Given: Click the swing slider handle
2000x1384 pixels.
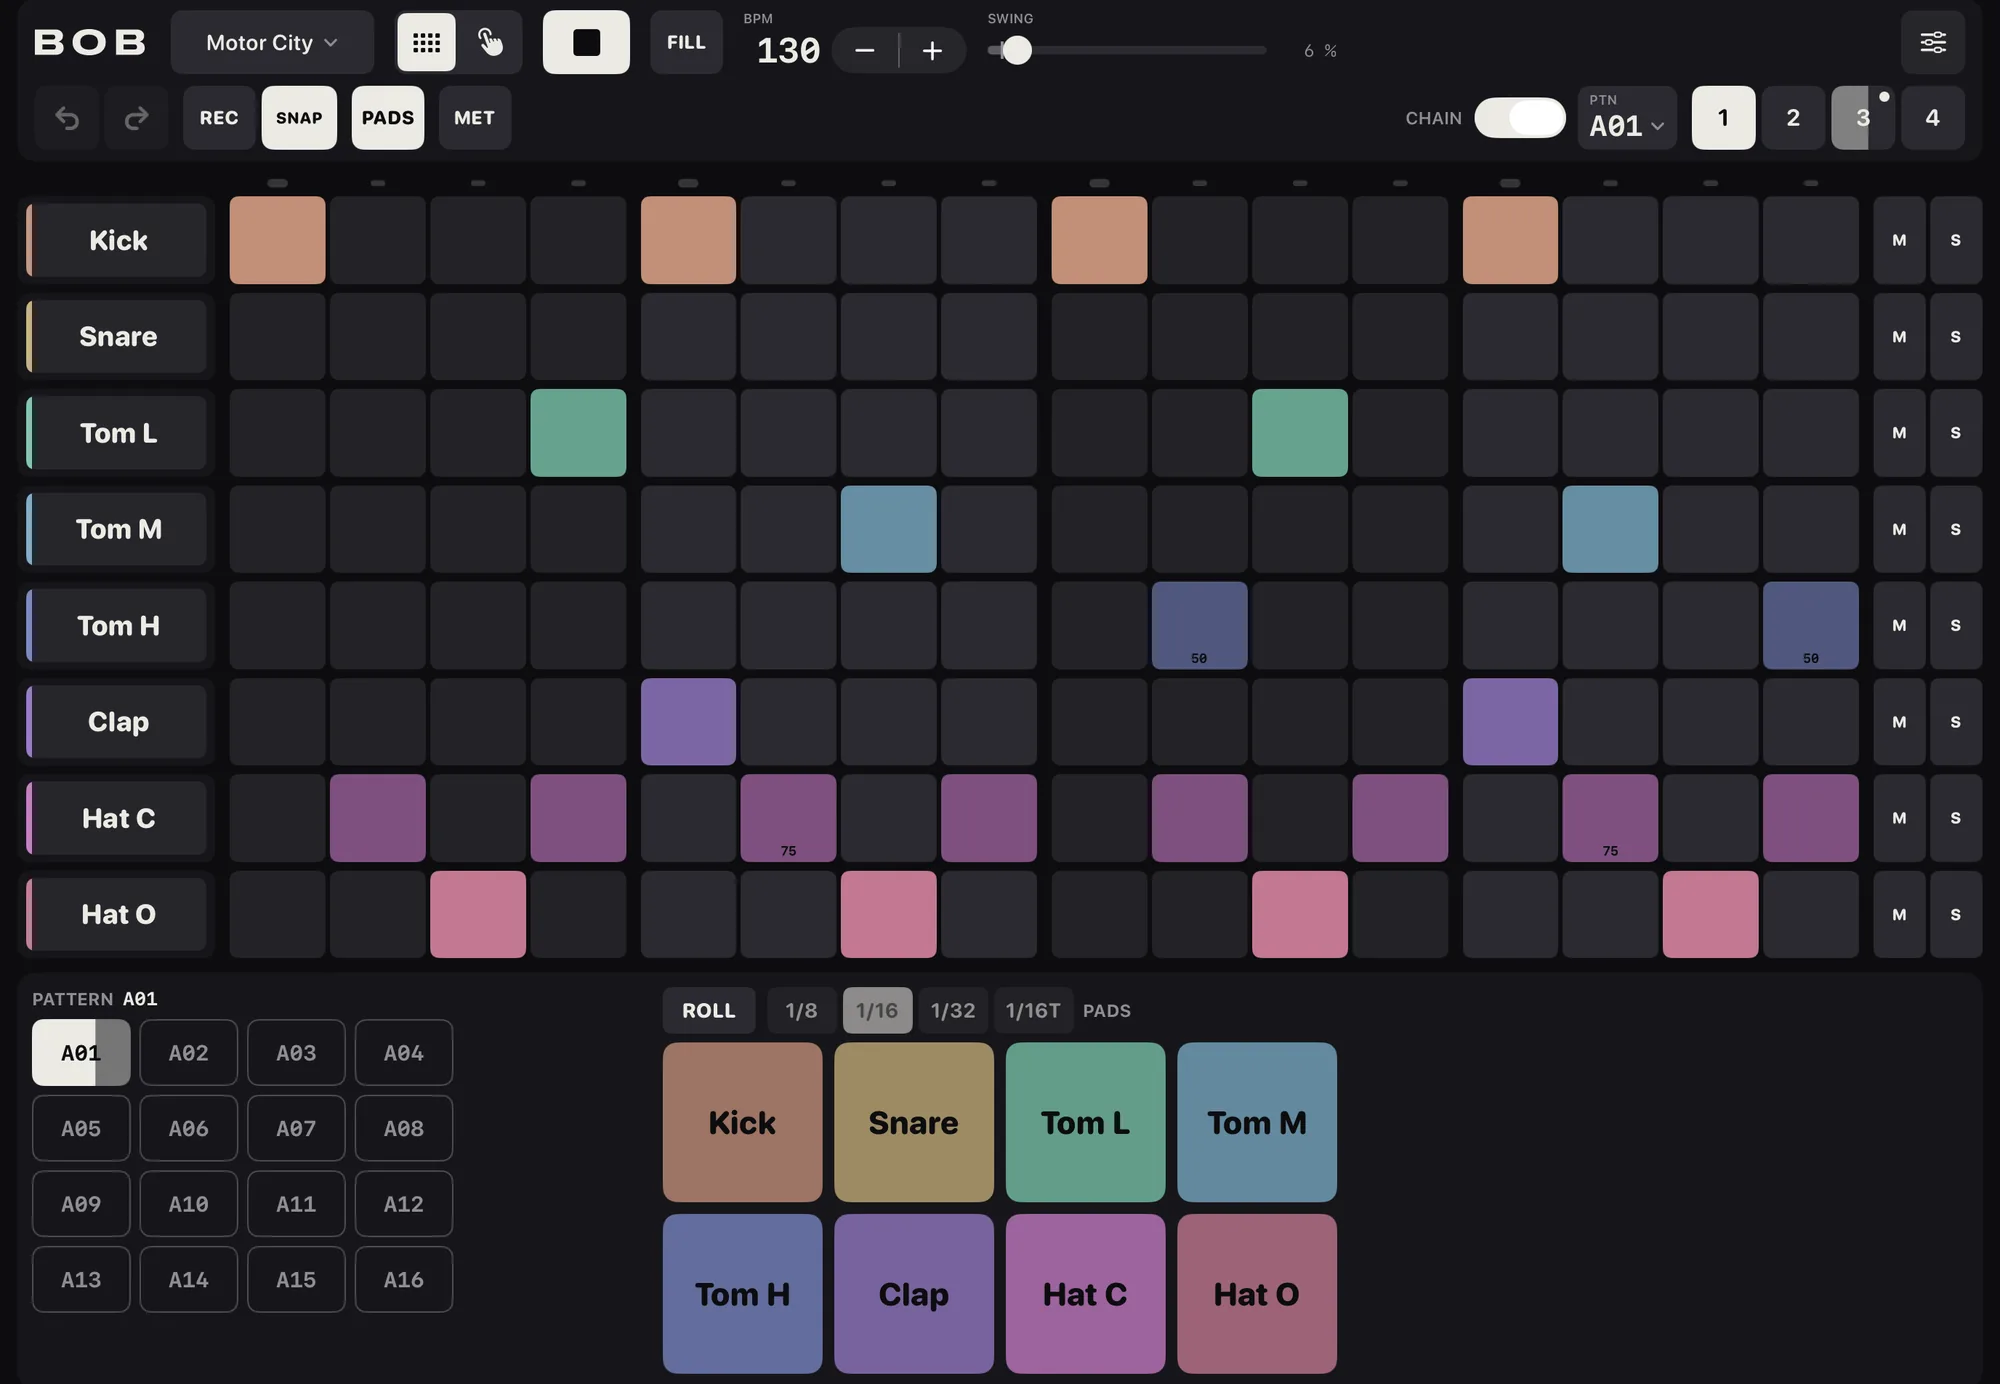Looking at the screenshot, I should point(1016,50).
